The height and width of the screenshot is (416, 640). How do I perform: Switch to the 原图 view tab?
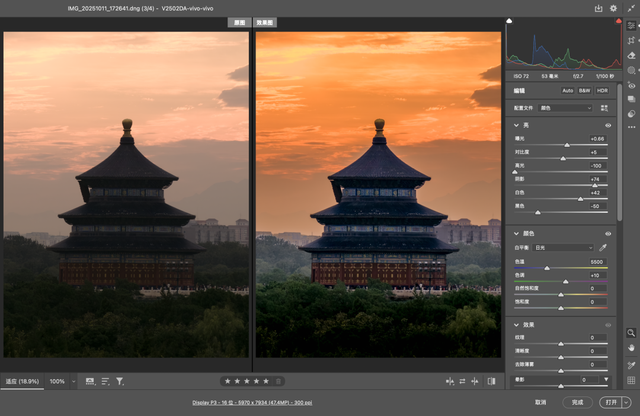pyautogui.click(x=238, y=21)
